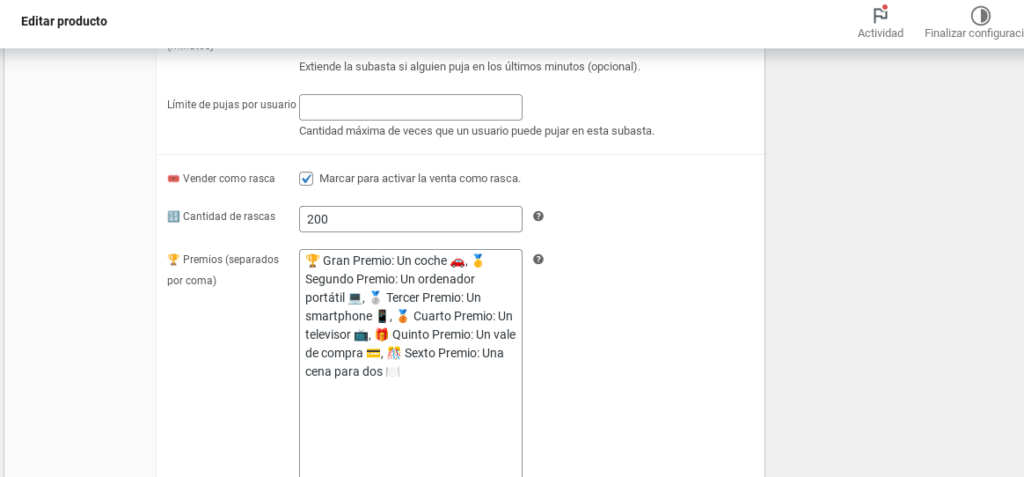This screenshot has height=477, width=1024.
Task: Click help icon next to Cantidad de rascas
Action: pyautogui.click(x=538, y=216)
